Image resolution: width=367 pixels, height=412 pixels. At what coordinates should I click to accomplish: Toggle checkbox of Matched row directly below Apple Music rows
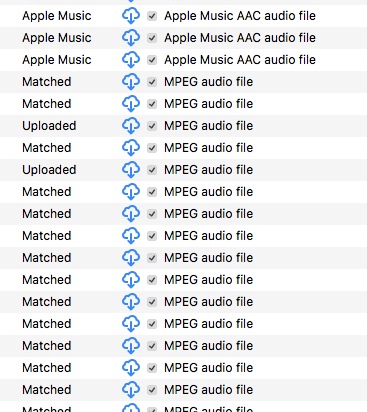[152, 82]
